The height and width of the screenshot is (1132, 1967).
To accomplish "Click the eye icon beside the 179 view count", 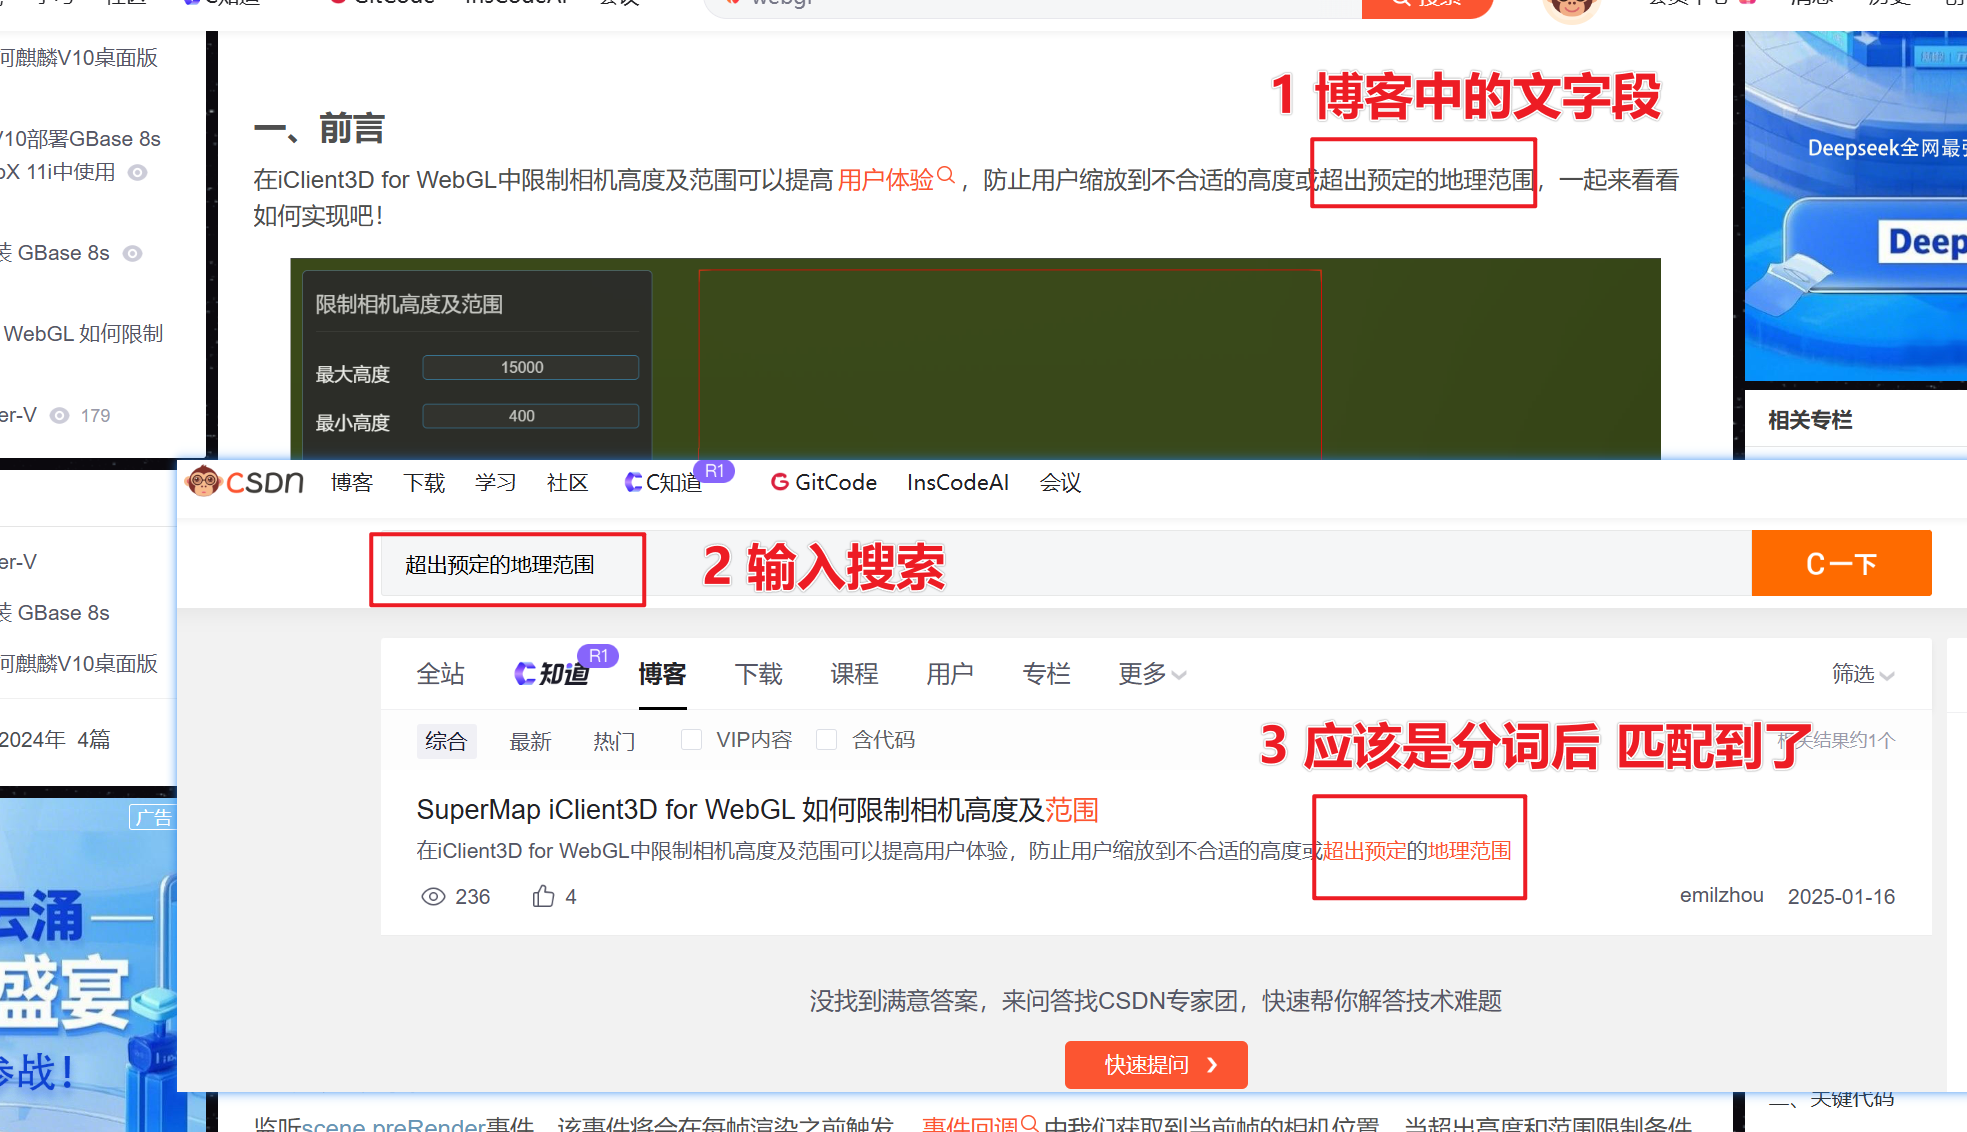I will [60, 415].
